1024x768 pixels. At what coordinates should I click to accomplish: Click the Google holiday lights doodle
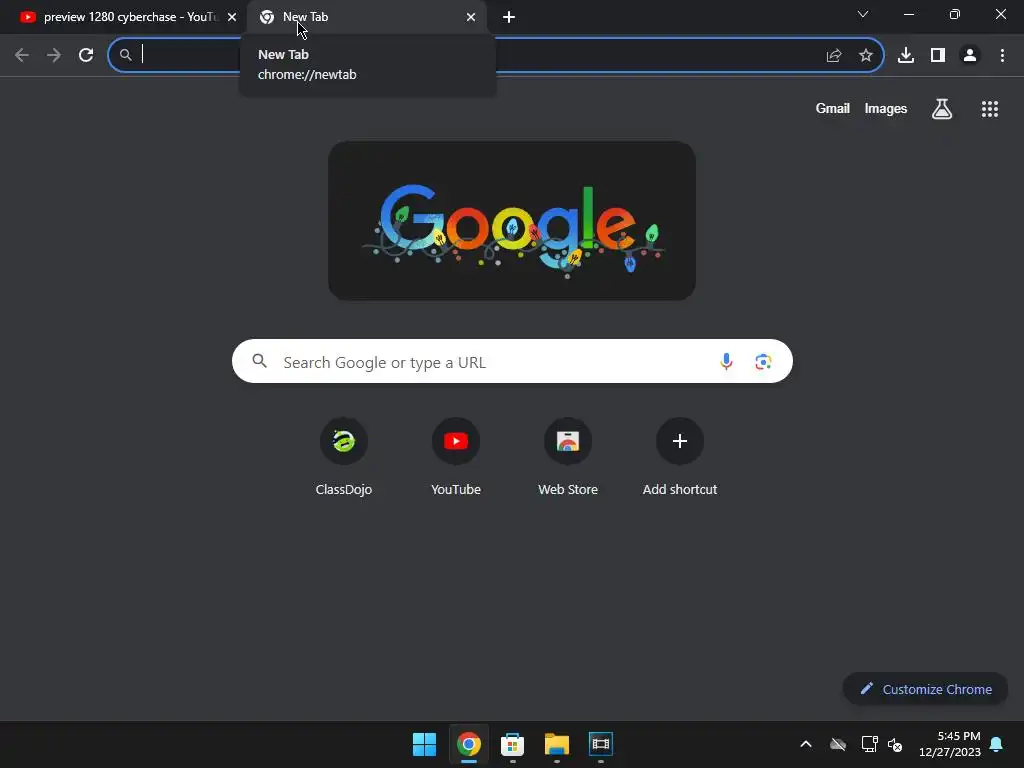pos(511,221)
